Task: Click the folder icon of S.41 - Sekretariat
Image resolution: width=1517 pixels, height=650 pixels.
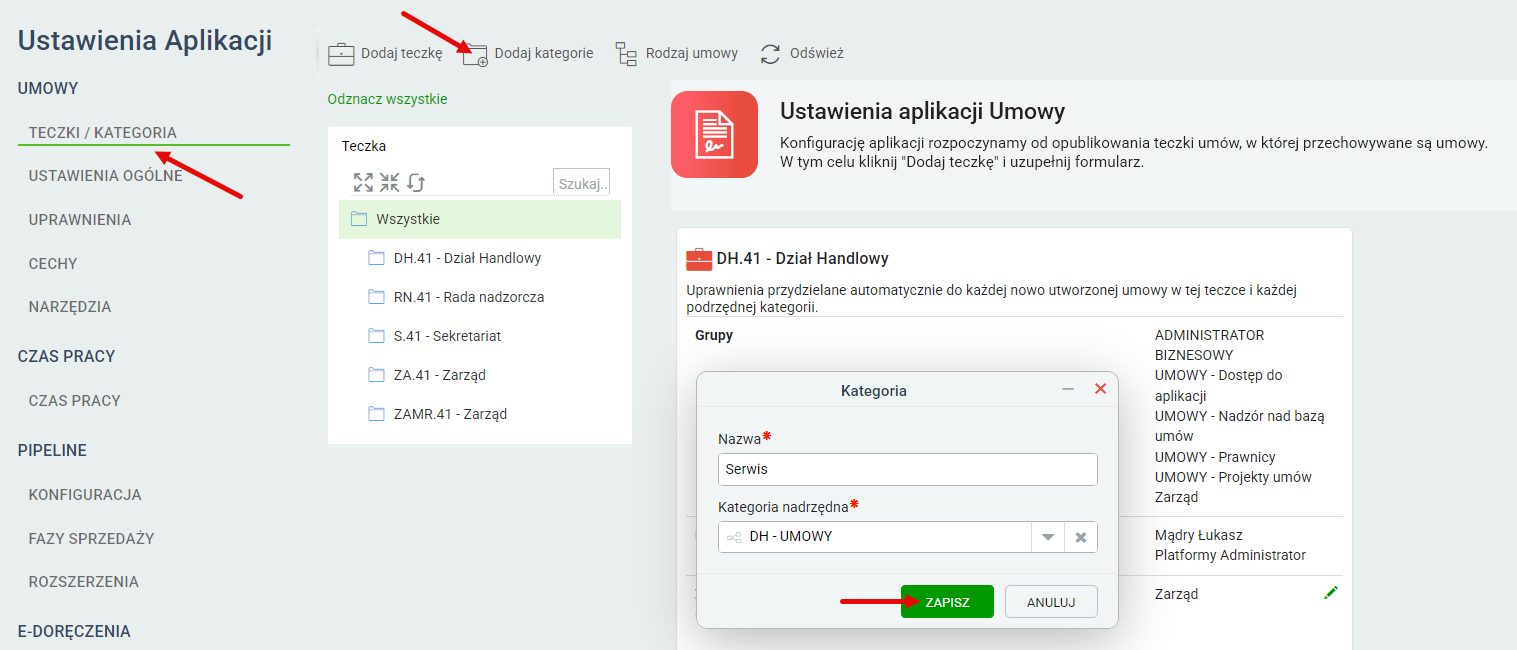Action: 376,336
